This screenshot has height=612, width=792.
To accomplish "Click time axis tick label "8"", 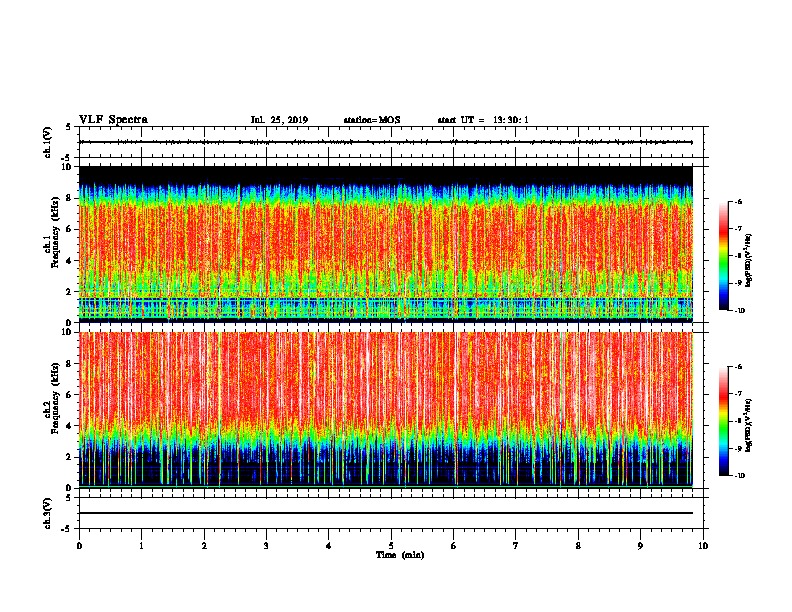I will (x=578, y=545).
